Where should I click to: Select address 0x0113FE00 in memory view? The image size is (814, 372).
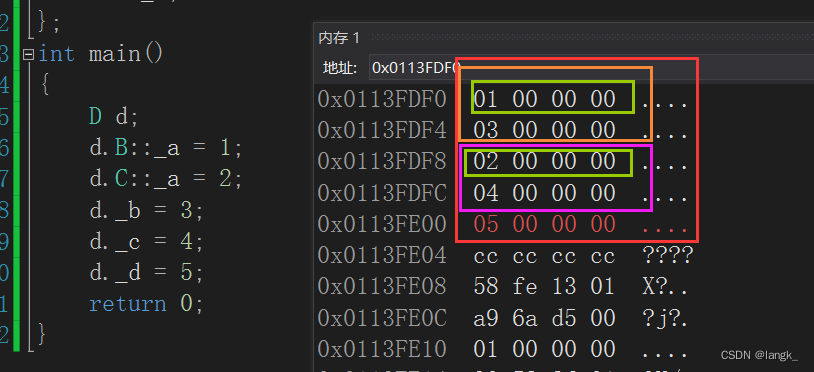coord(382,224)
